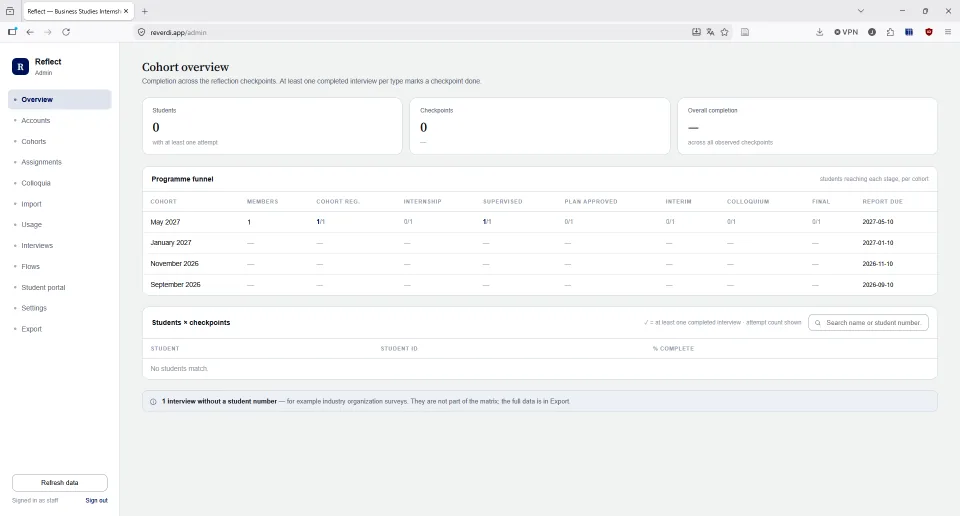Click the Students summary card
This screenshot has height=516, width=960.
coord(272,126)
